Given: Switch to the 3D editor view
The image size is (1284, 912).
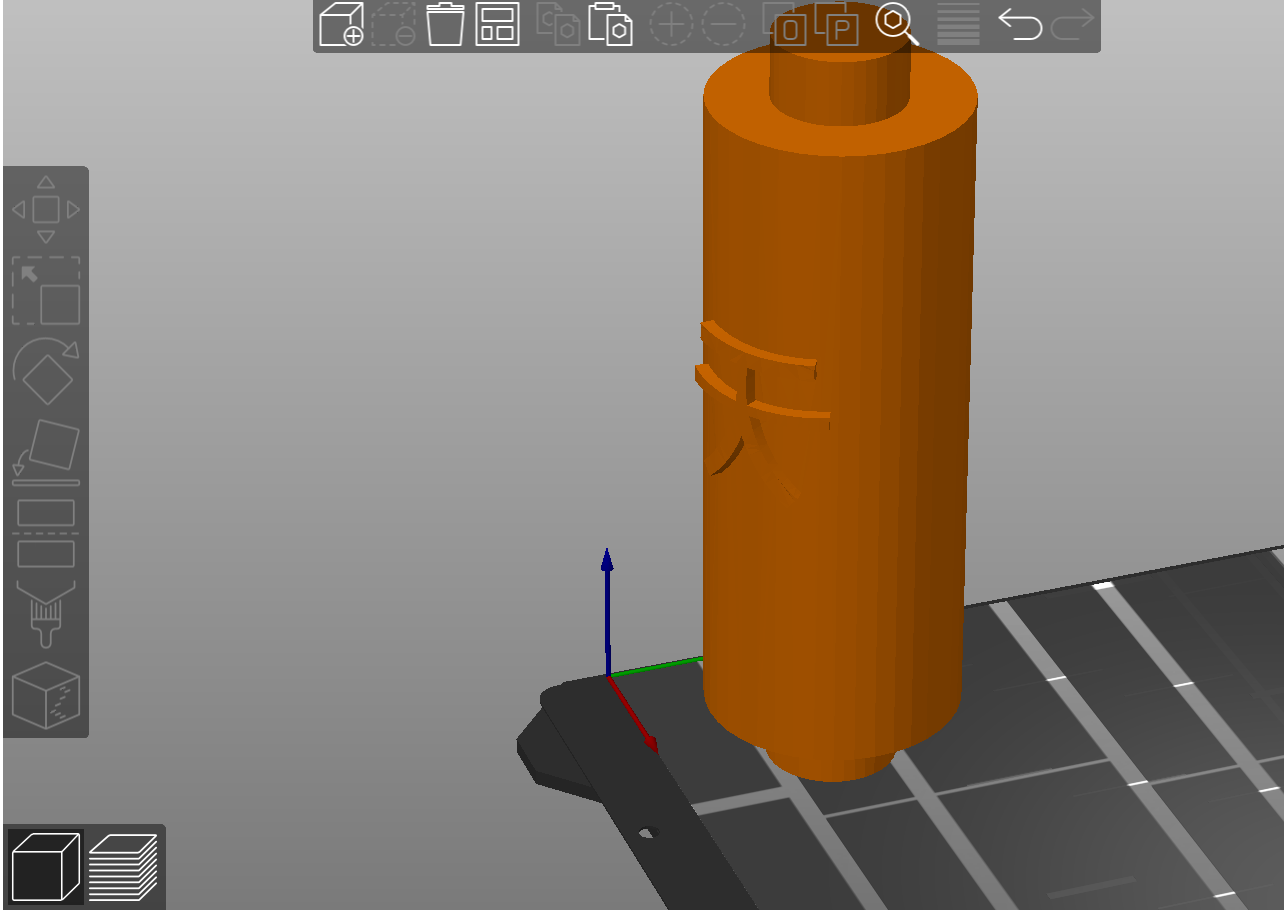Looking at the screenshot, I should click(x=45, y=866).
